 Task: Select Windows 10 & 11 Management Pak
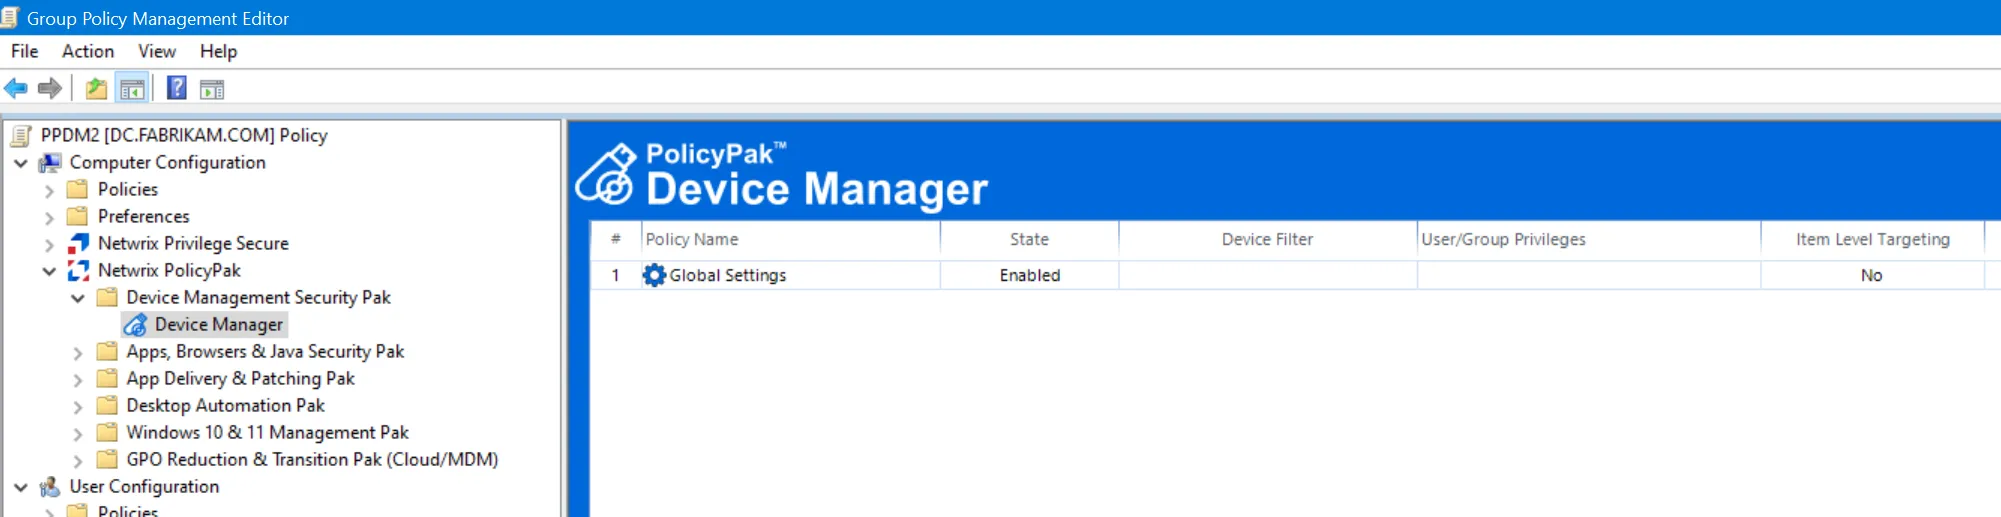267,432
